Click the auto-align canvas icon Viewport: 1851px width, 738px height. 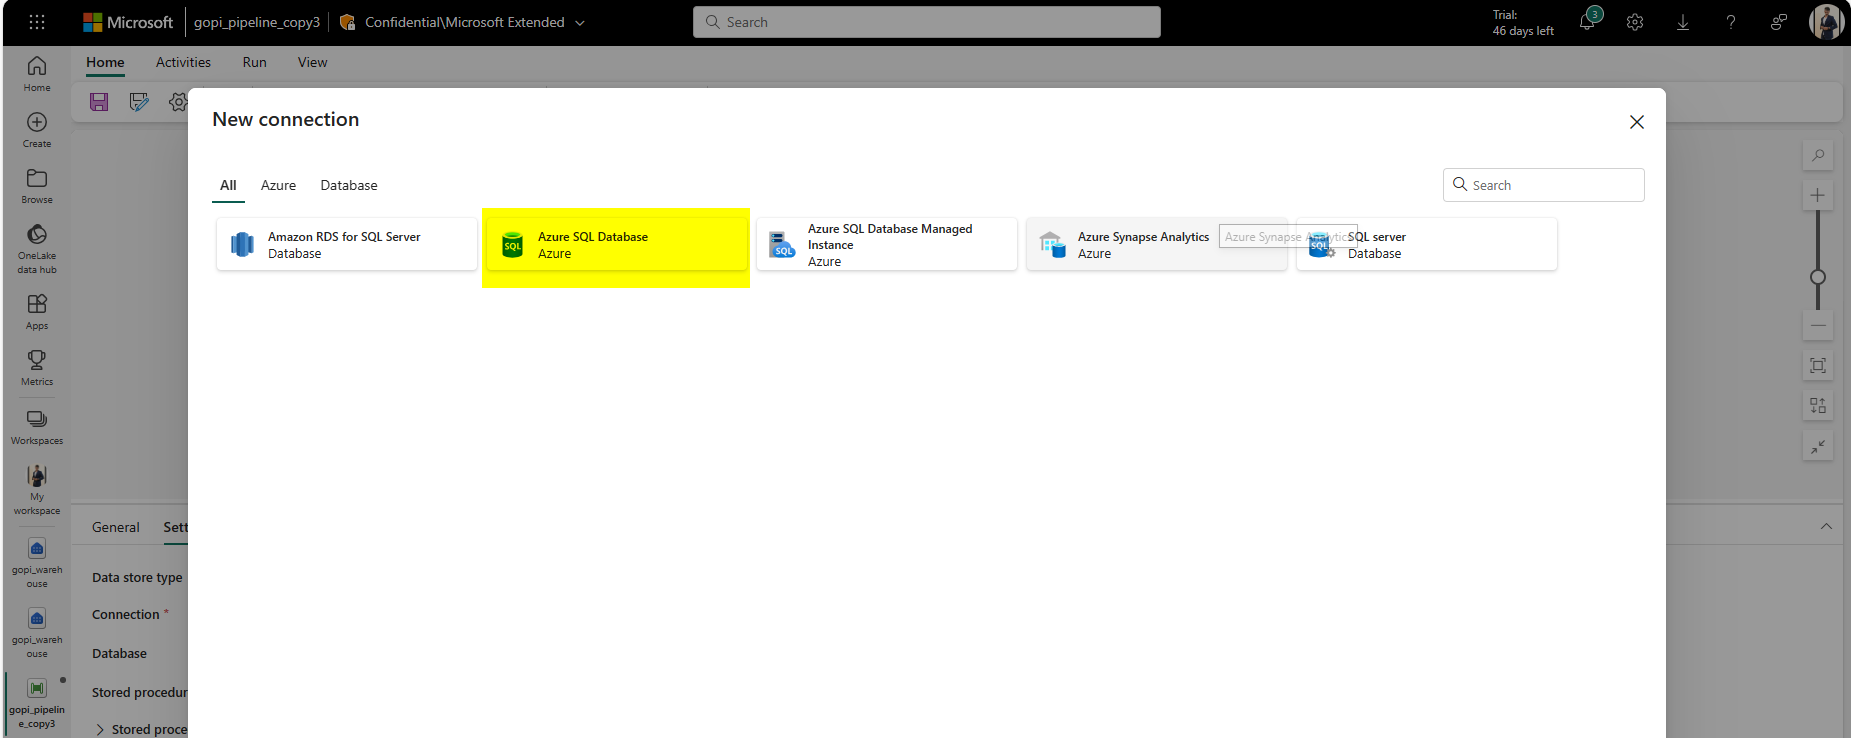1818,405
